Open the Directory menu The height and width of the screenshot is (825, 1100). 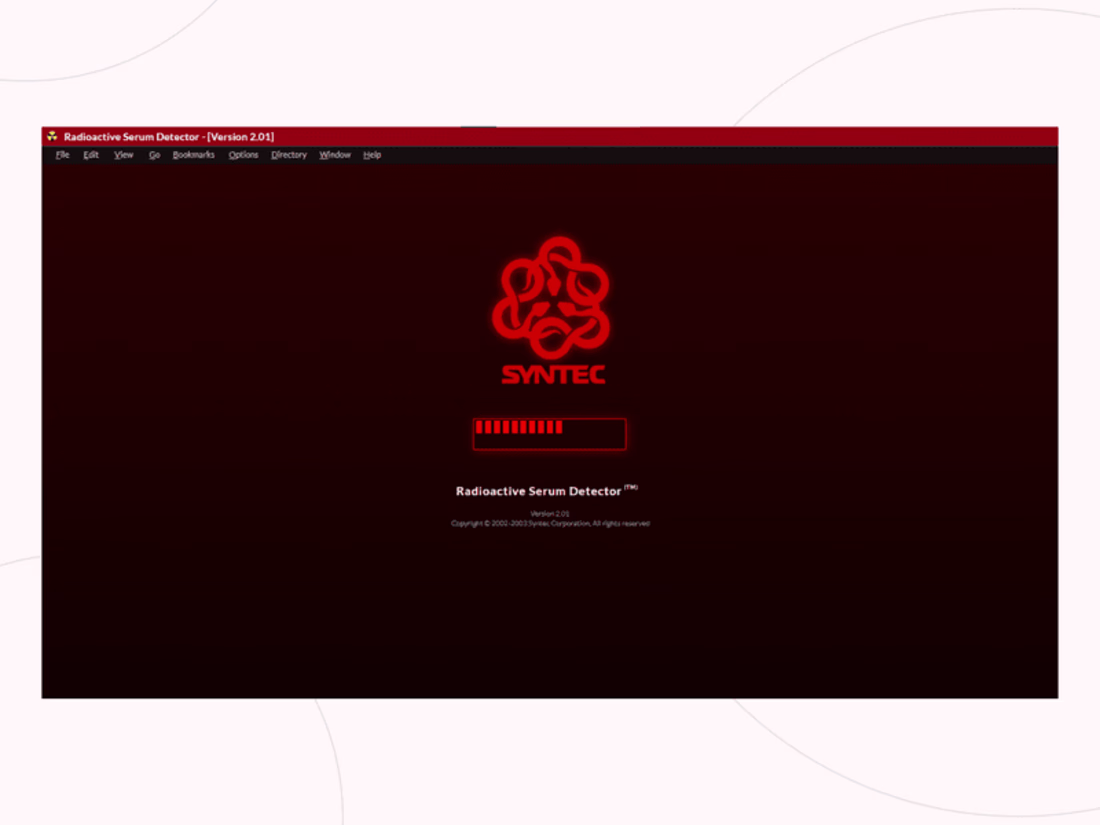pyautogui.click(x=288, y=155)
